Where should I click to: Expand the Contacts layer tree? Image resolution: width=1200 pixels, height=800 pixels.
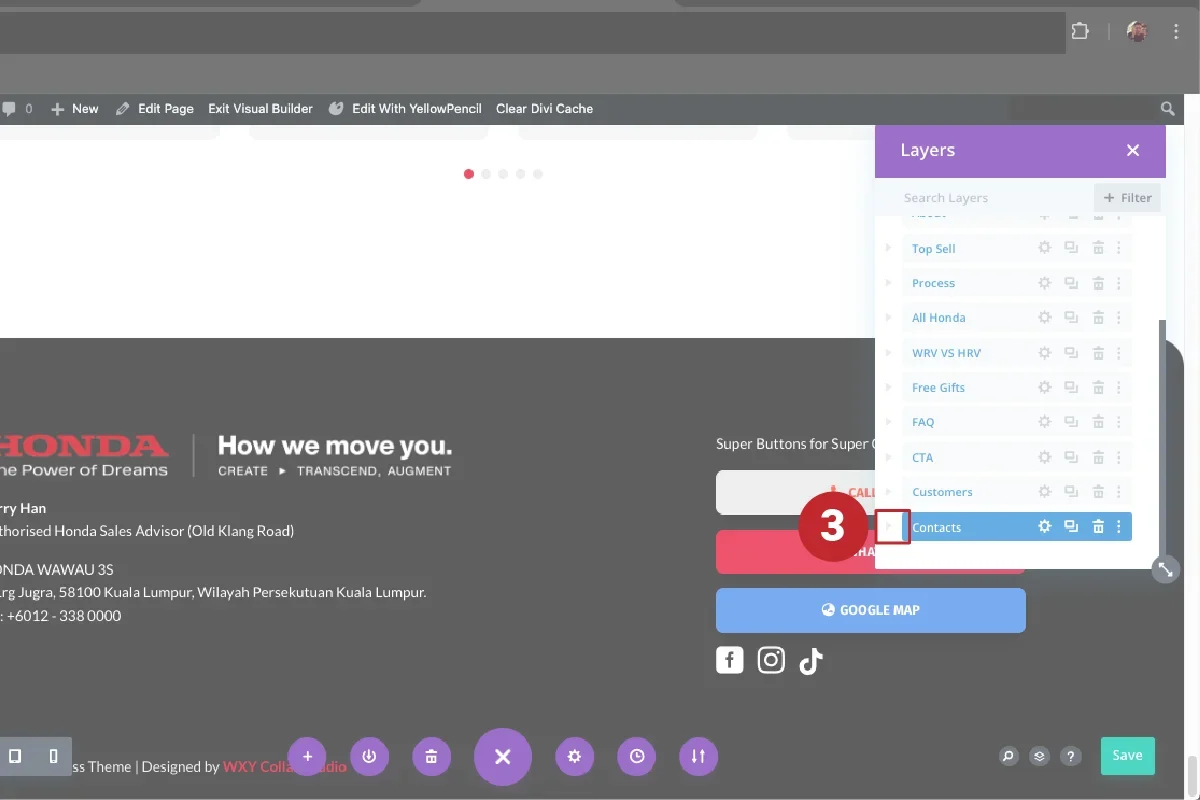pos(889,527)
